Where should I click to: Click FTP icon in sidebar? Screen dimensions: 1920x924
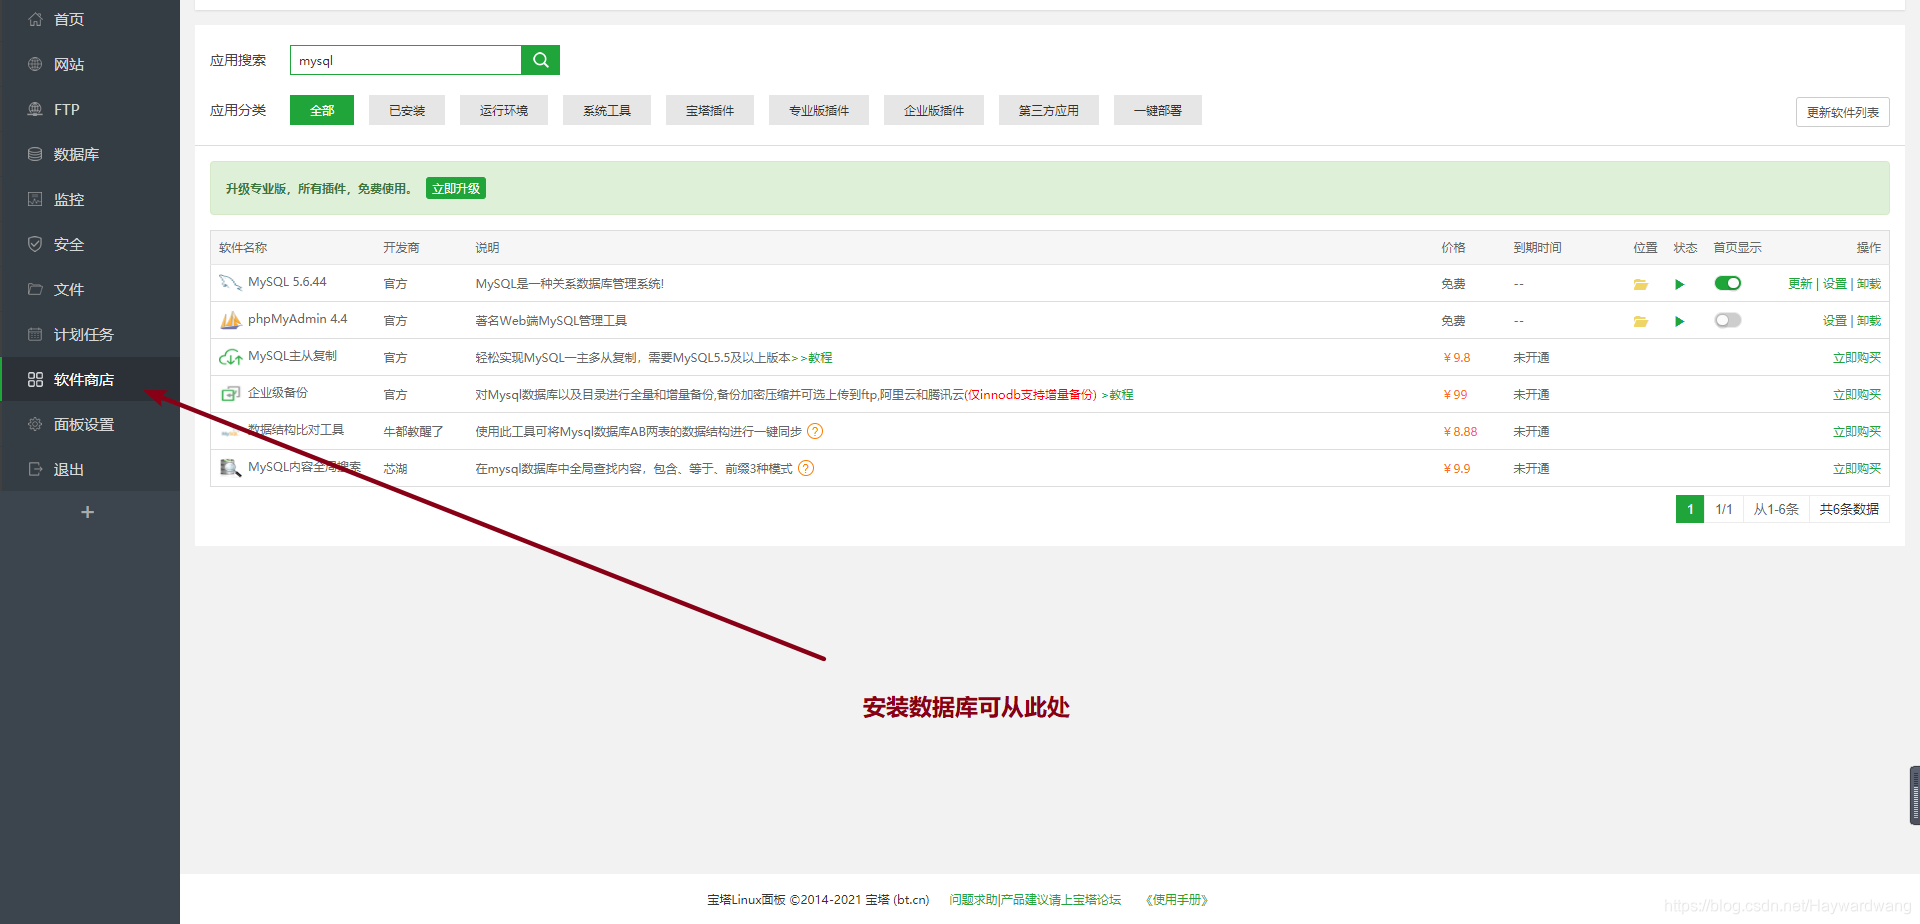click(35, 109)
